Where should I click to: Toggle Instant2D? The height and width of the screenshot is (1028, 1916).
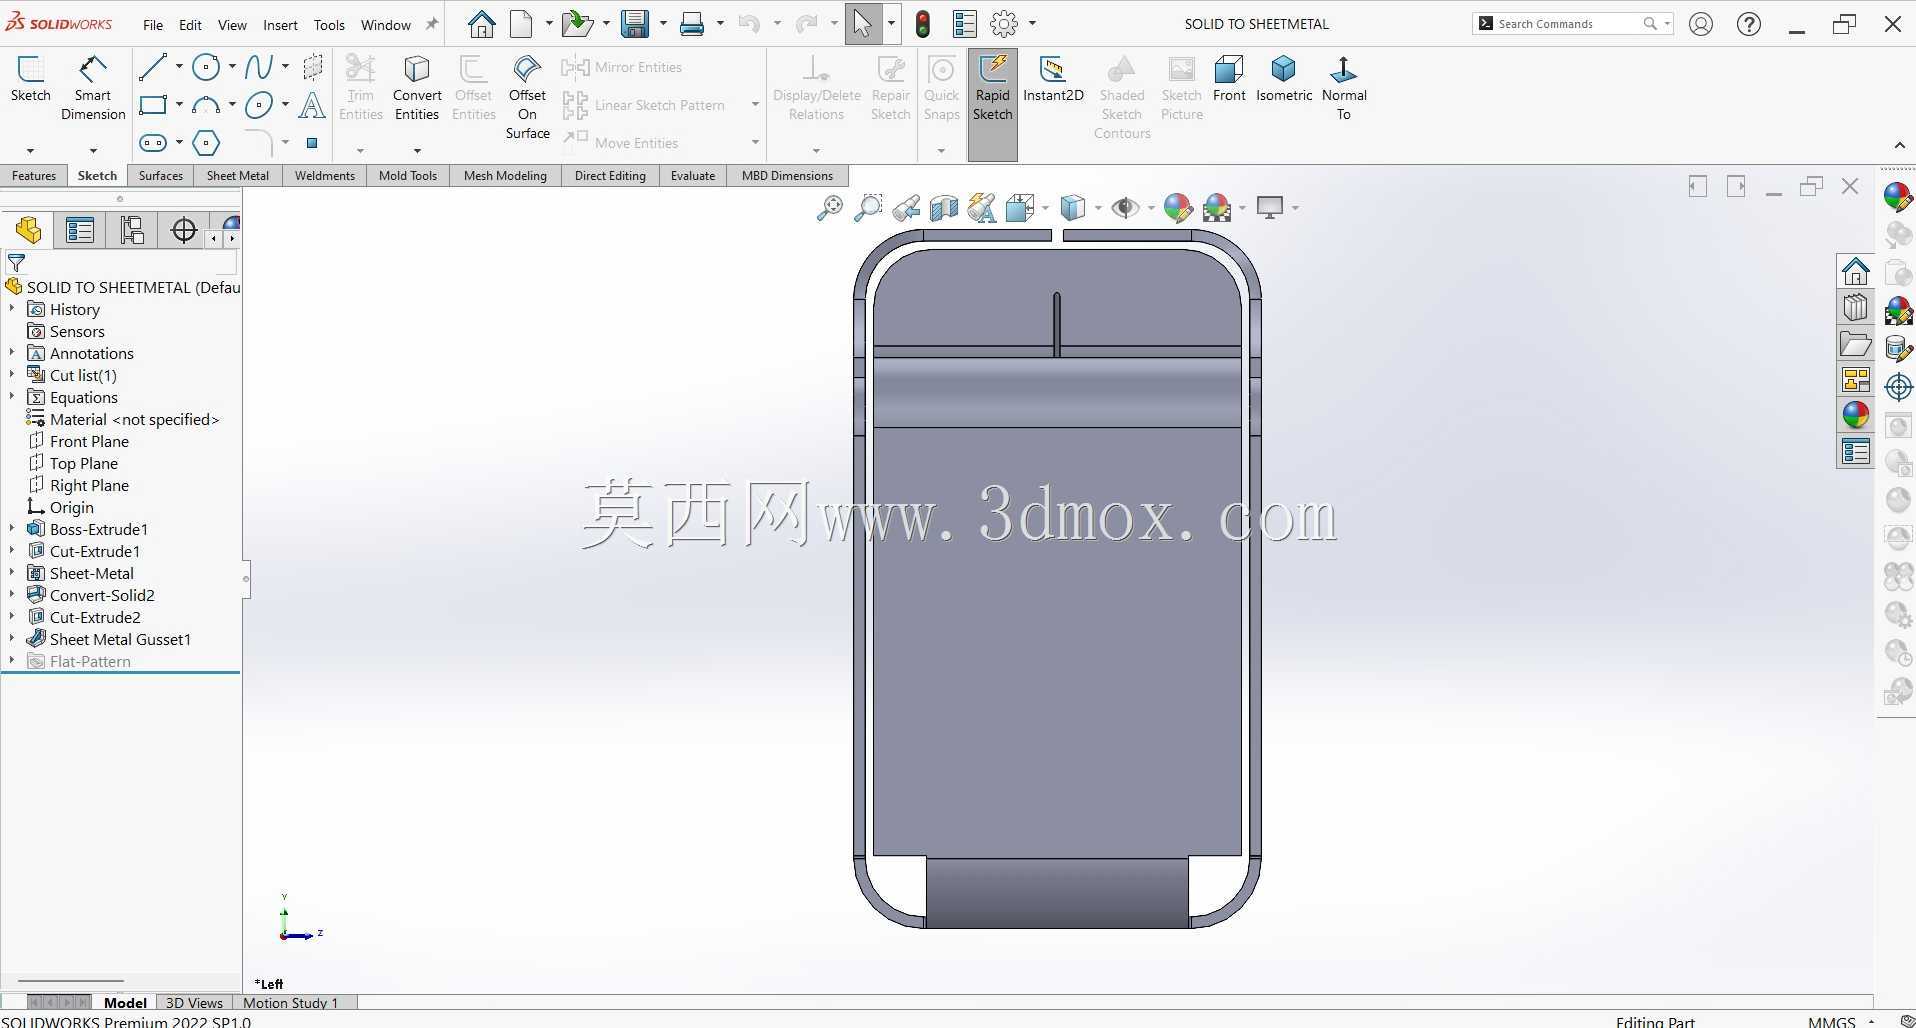[x=1053, y=79]
